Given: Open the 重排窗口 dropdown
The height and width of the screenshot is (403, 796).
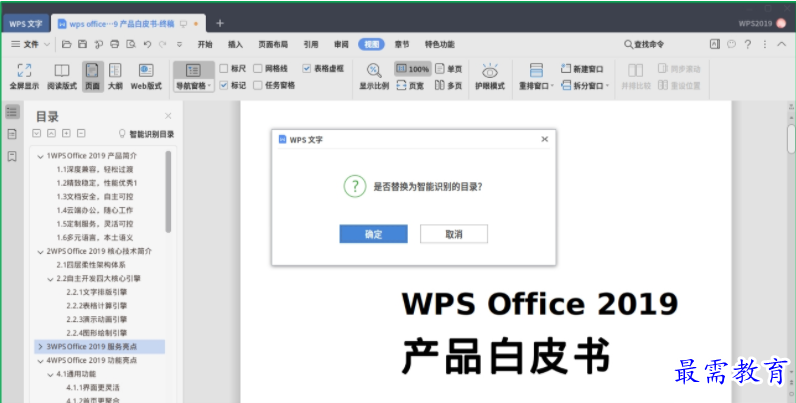Looking at the screenshot, I should [536, 86].
